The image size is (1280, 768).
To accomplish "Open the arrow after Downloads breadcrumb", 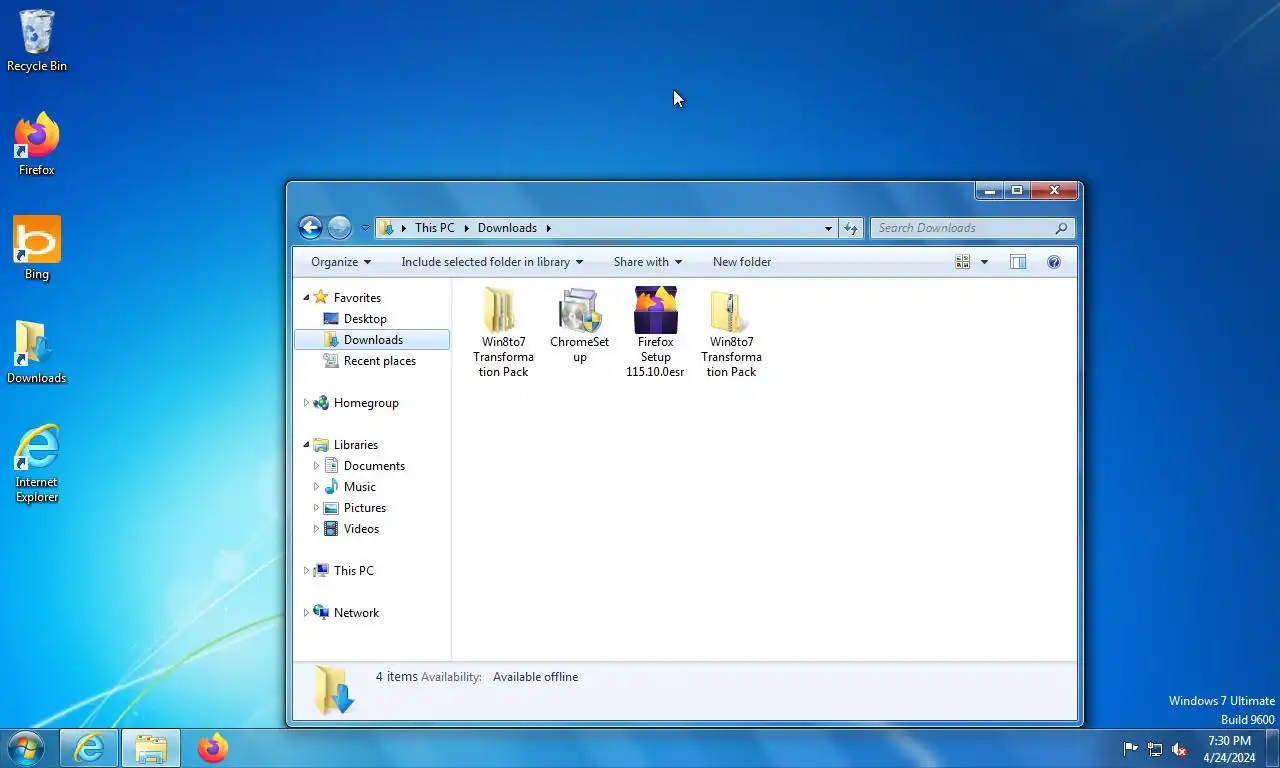I will coord(548,228).
